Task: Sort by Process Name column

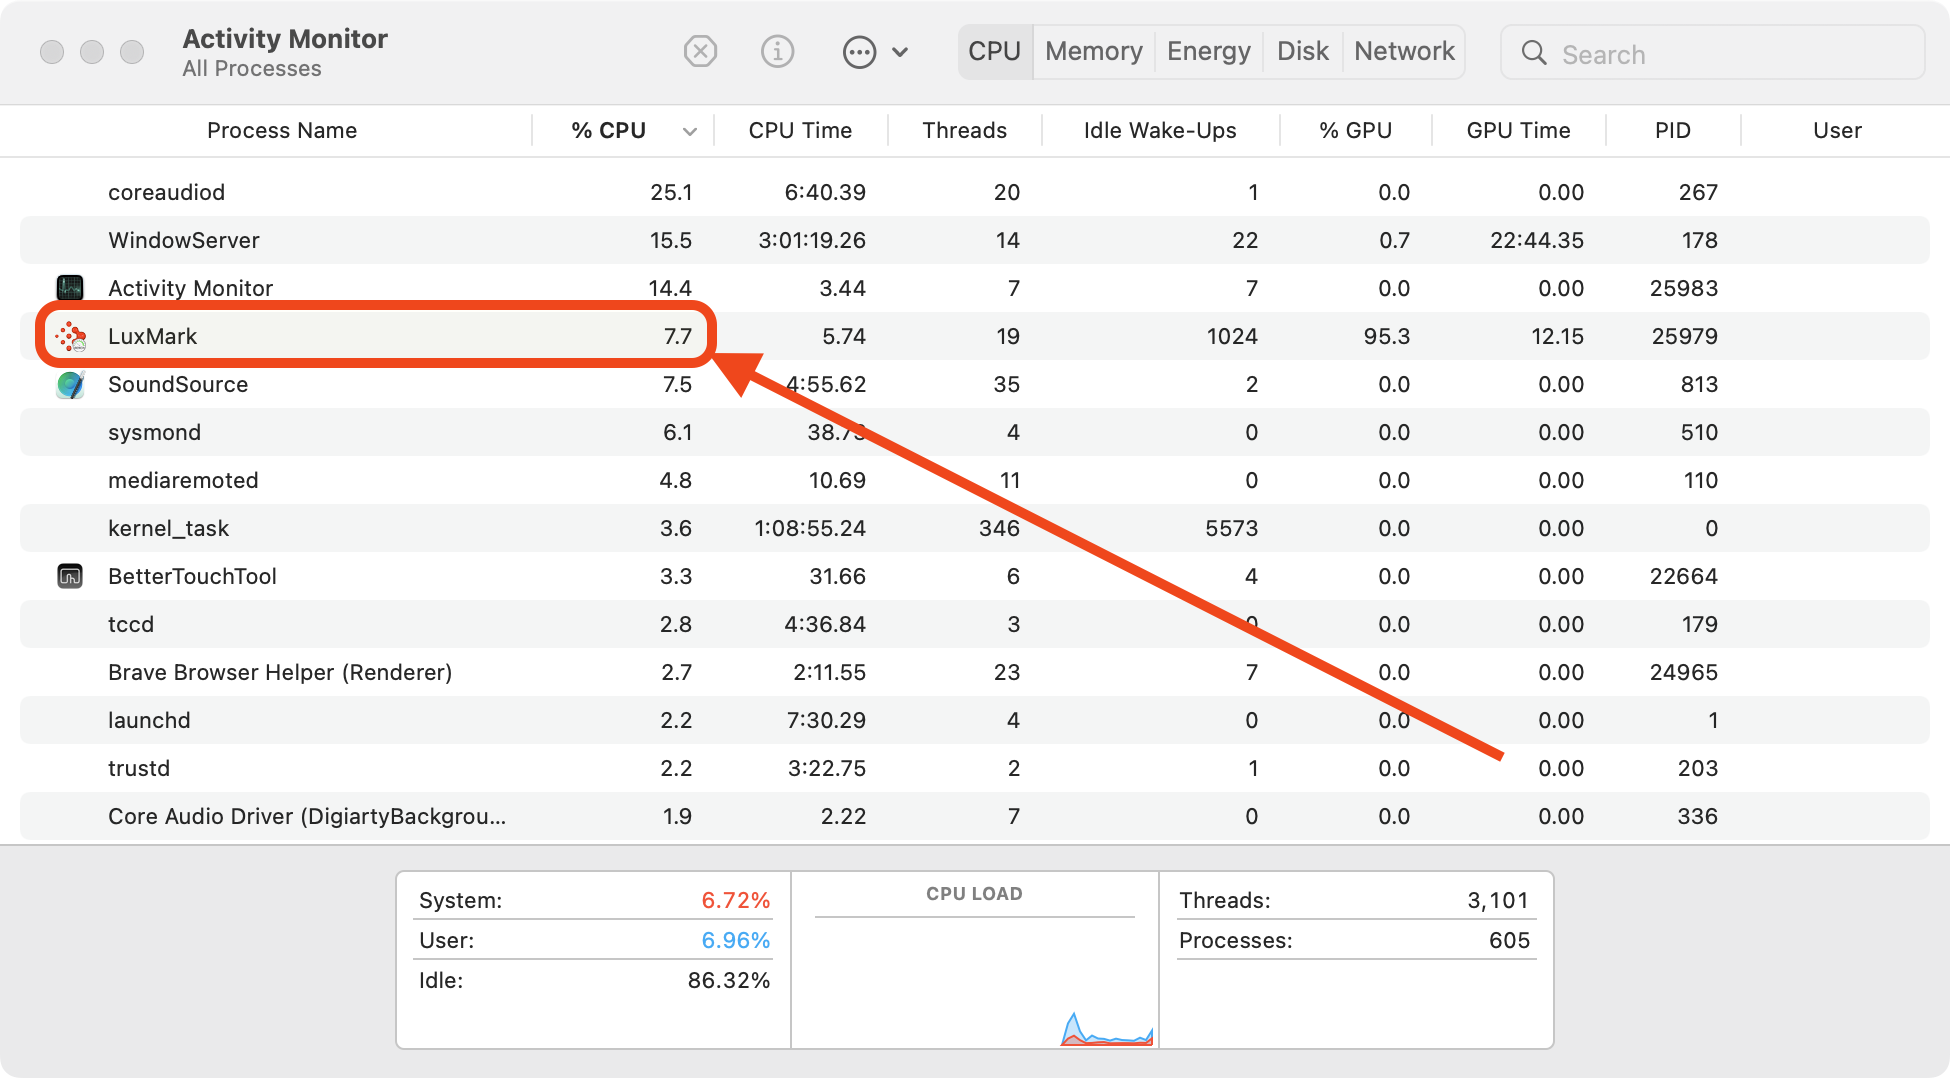Action: (x=282, y=130)
